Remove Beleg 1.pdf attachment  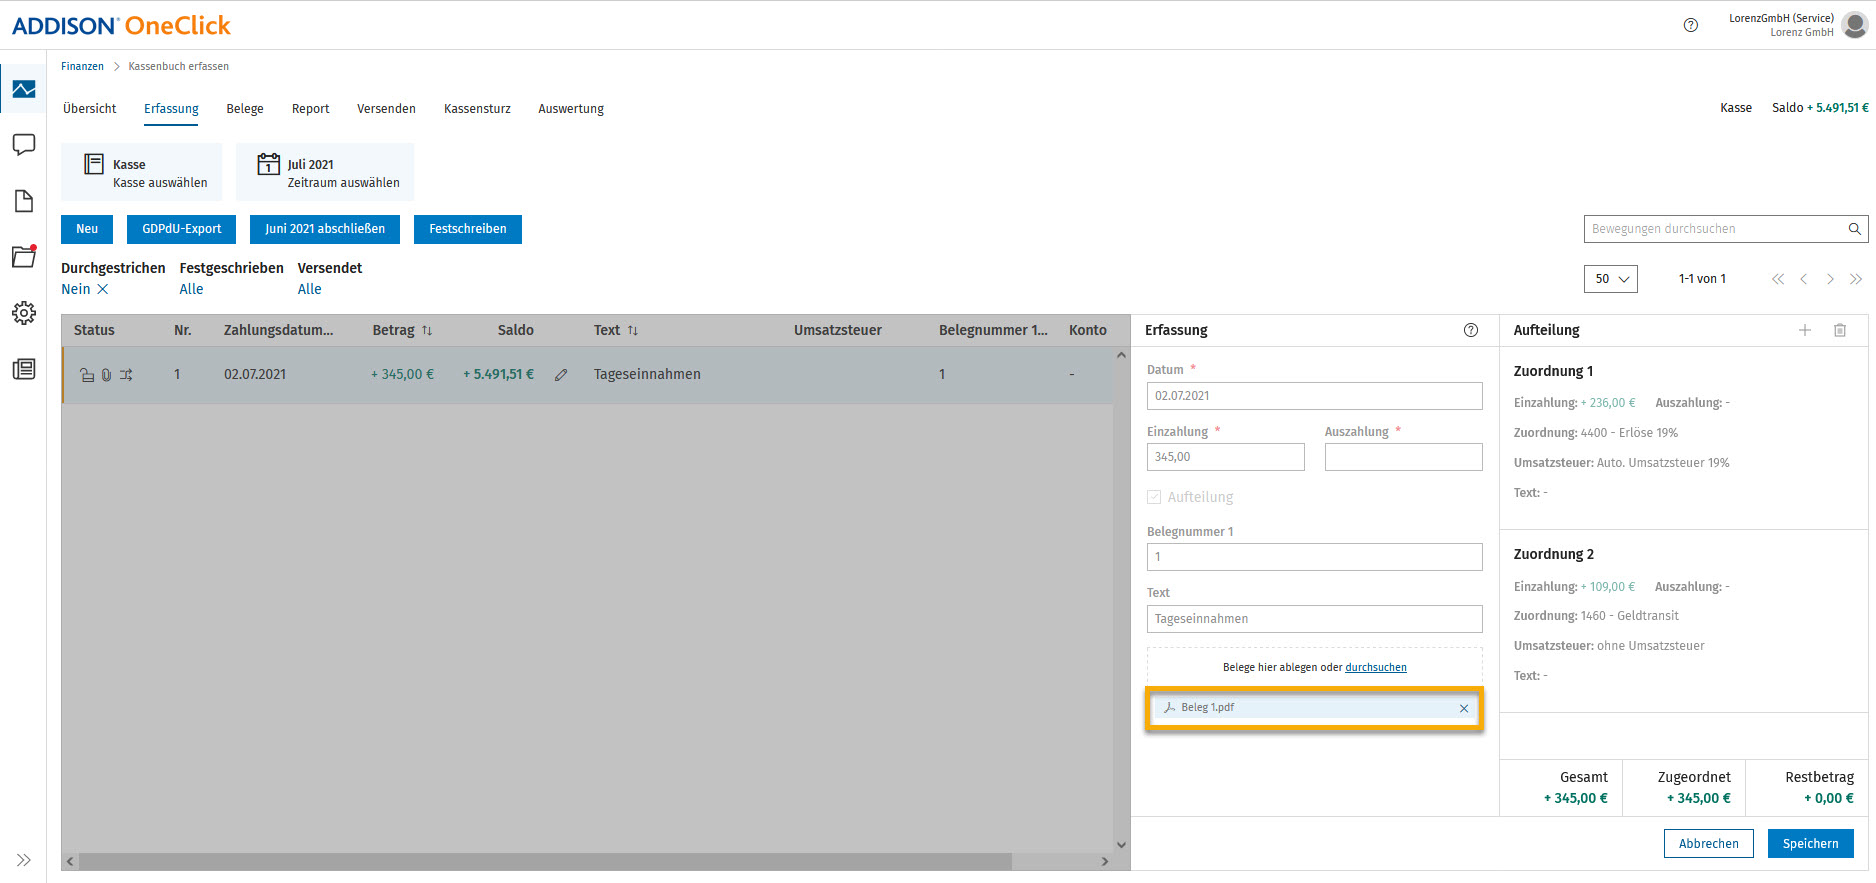(1464, 708)
